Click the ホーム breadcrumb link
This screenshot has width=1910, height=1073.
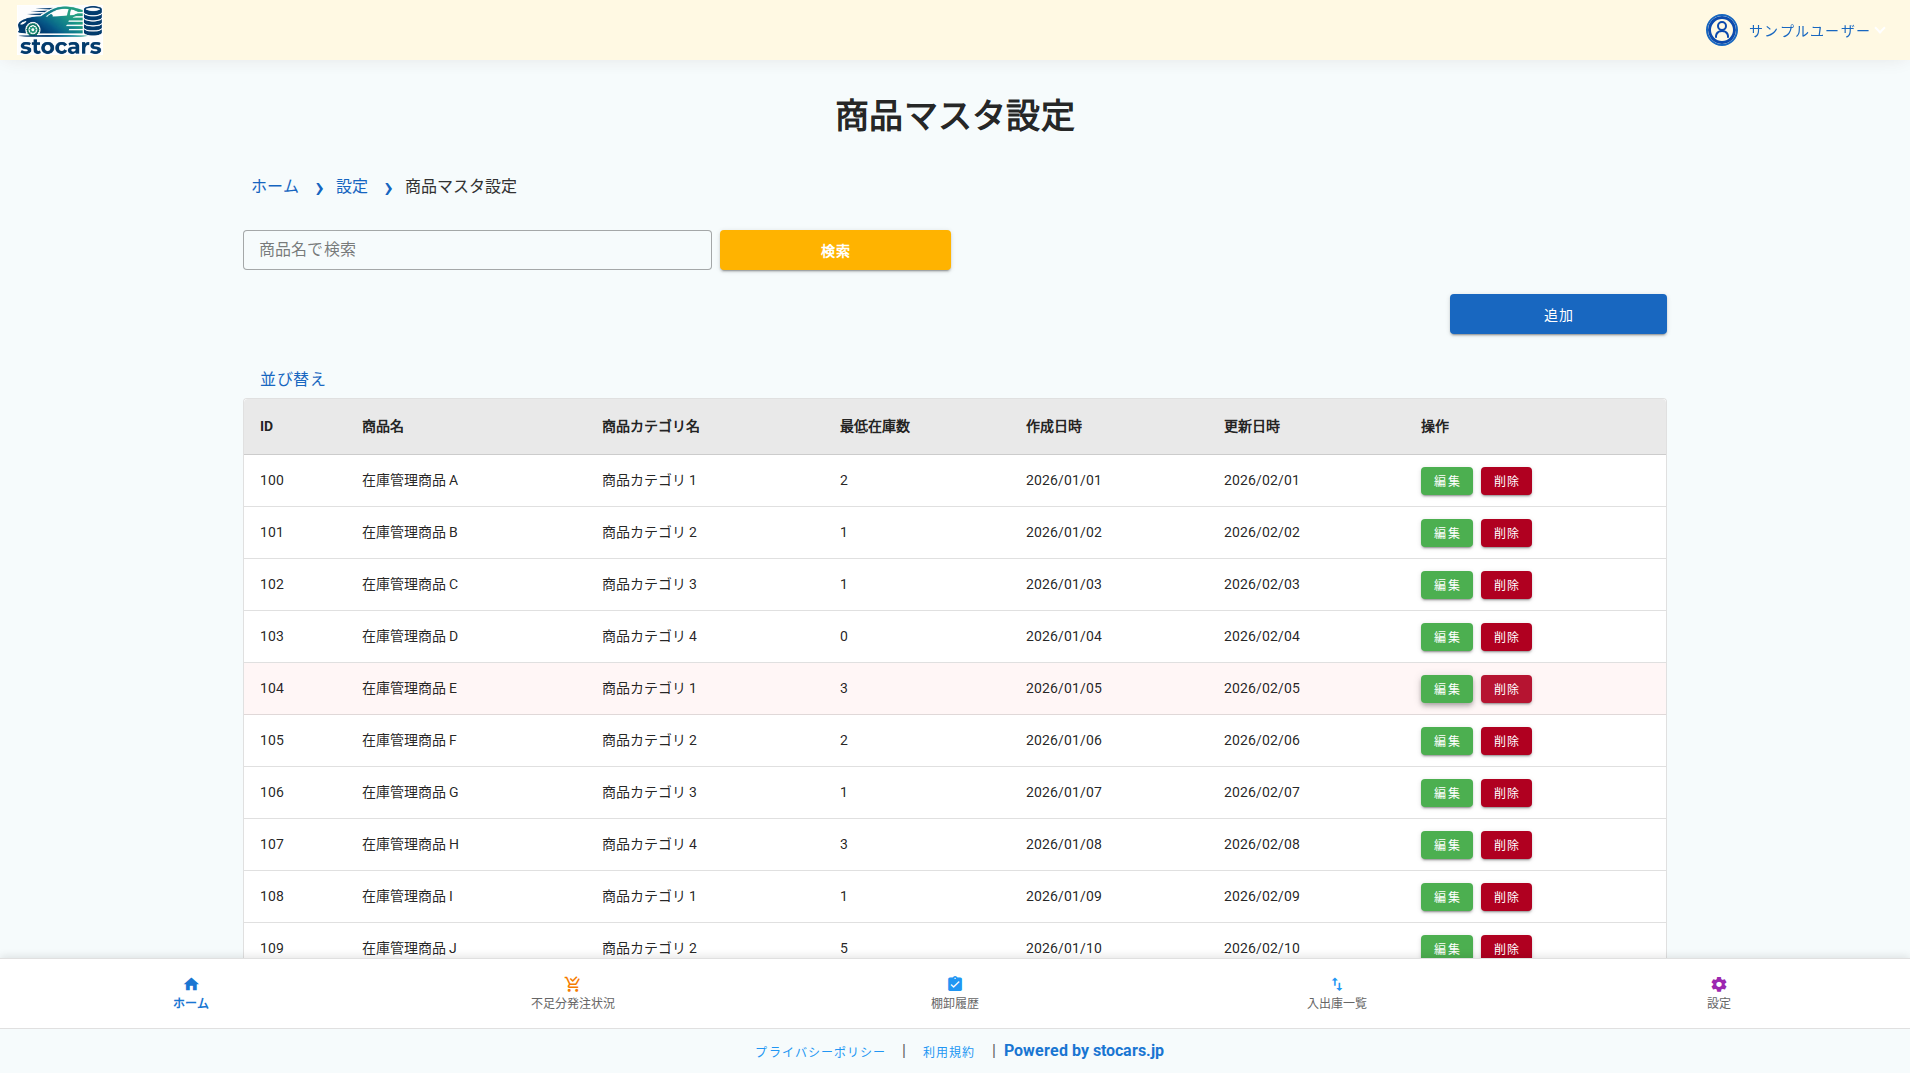[275, 187]
